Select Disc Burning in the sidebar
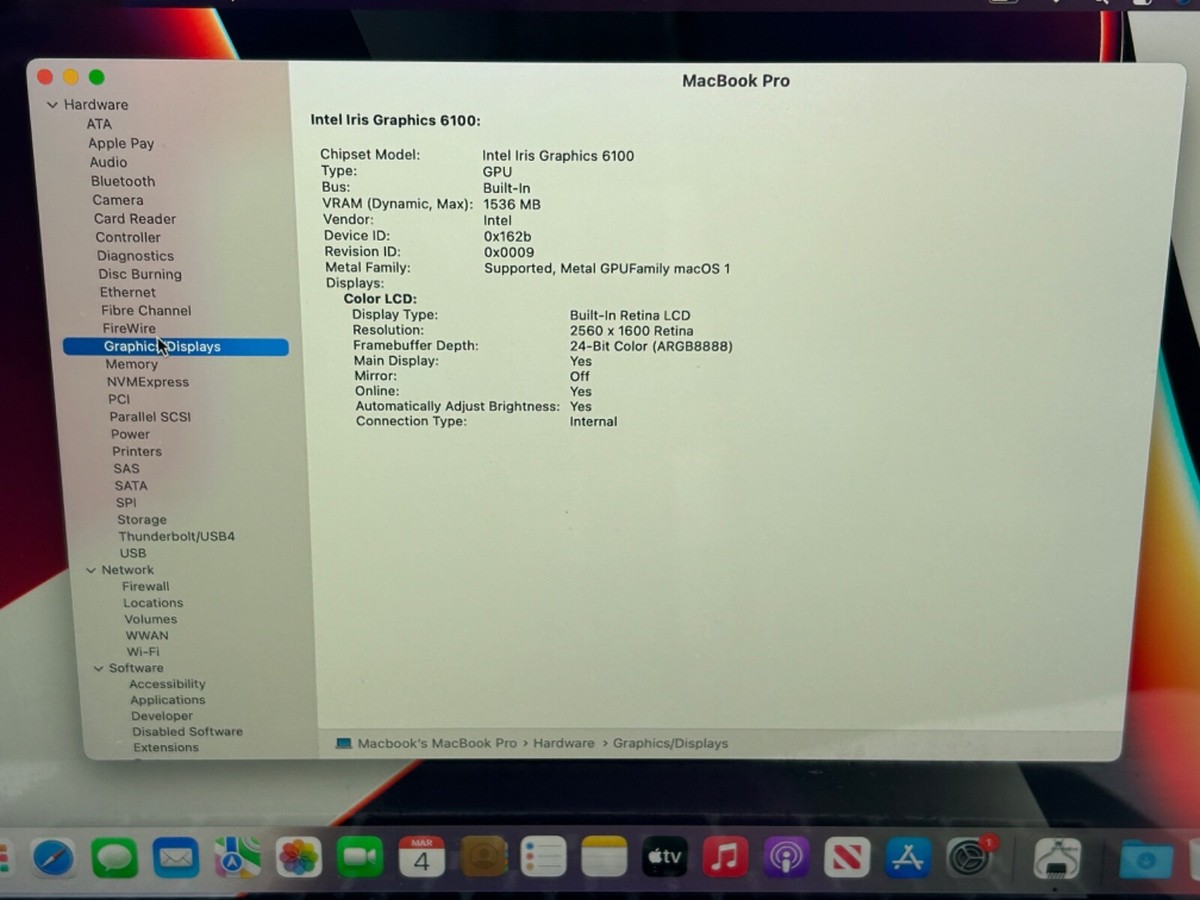This screenshot has height=900, width=1200. 140,274
